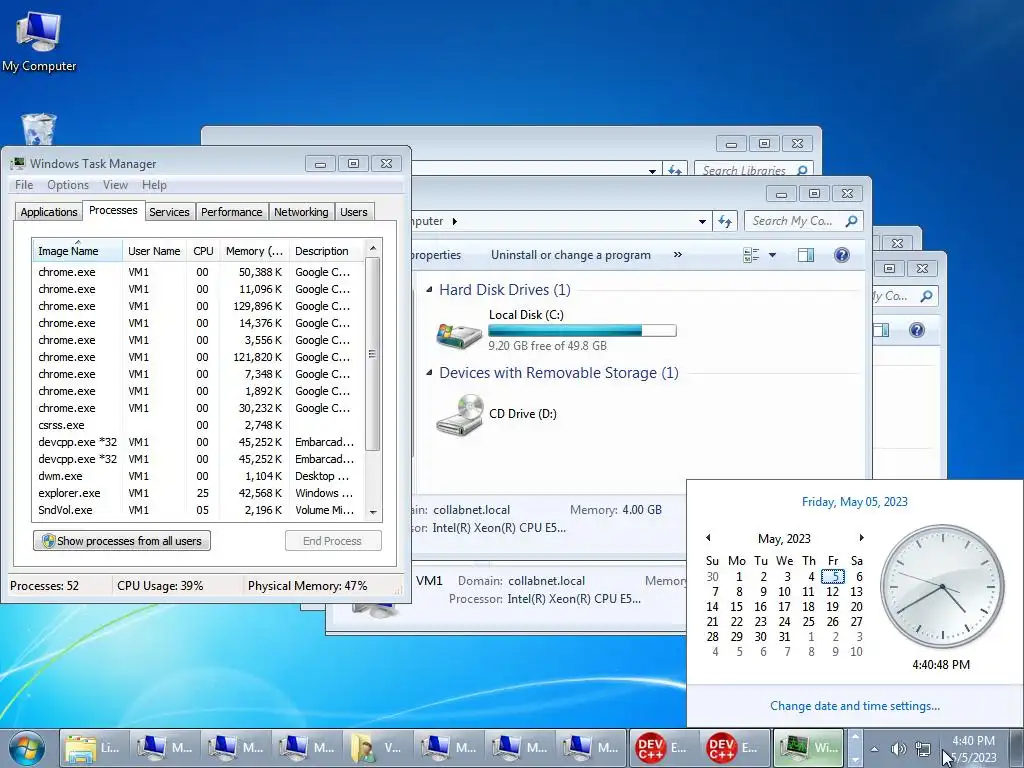Viewport: 1024px width, 768px height.
Task: Click the End Process button
Action: click(x=333, y=541)
